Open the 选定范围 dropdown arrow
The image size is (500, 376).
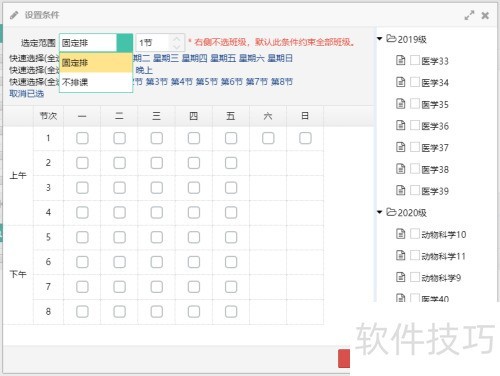pyautogui.click(x=125, y=43)
